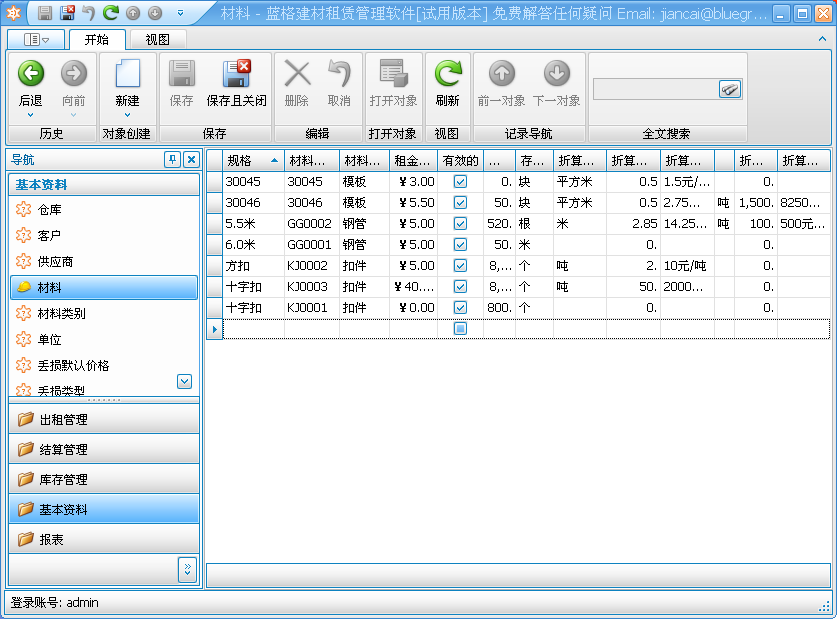This screenshot has height=619, width=837.
Task: Toggle 有效的 checkbox for KJ0003
Action: pos(460,287)
